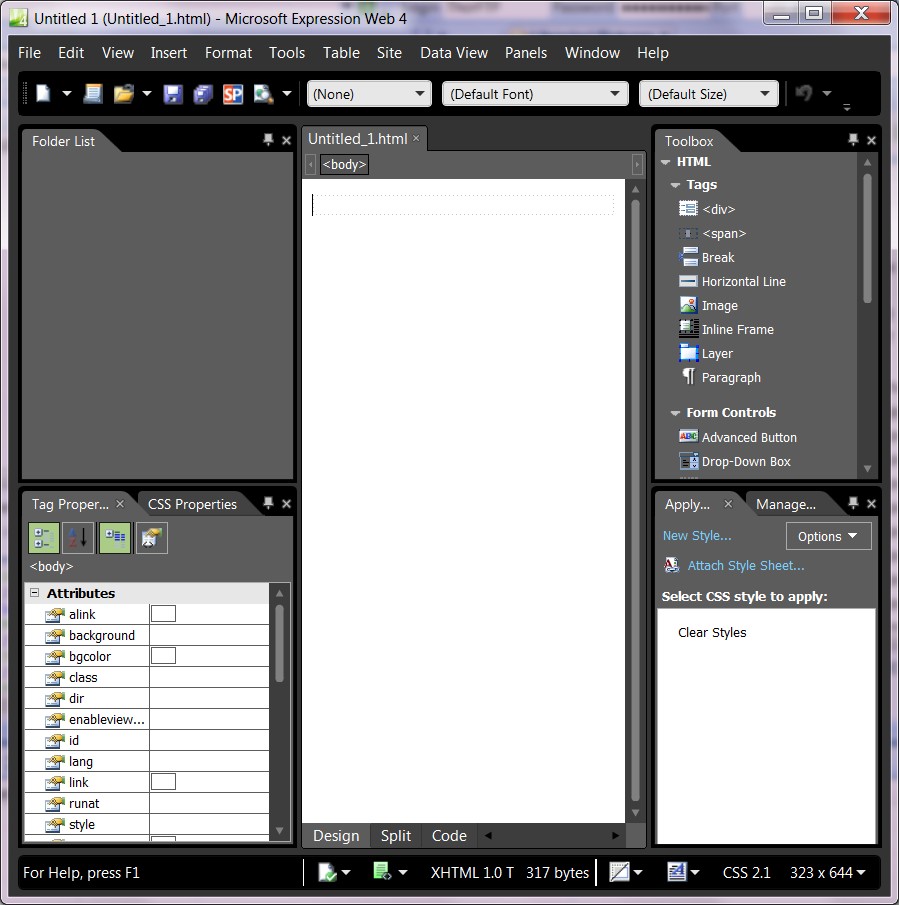Open the New Site toolbar icon
The image size is (899, 905).
coord(93,94)
